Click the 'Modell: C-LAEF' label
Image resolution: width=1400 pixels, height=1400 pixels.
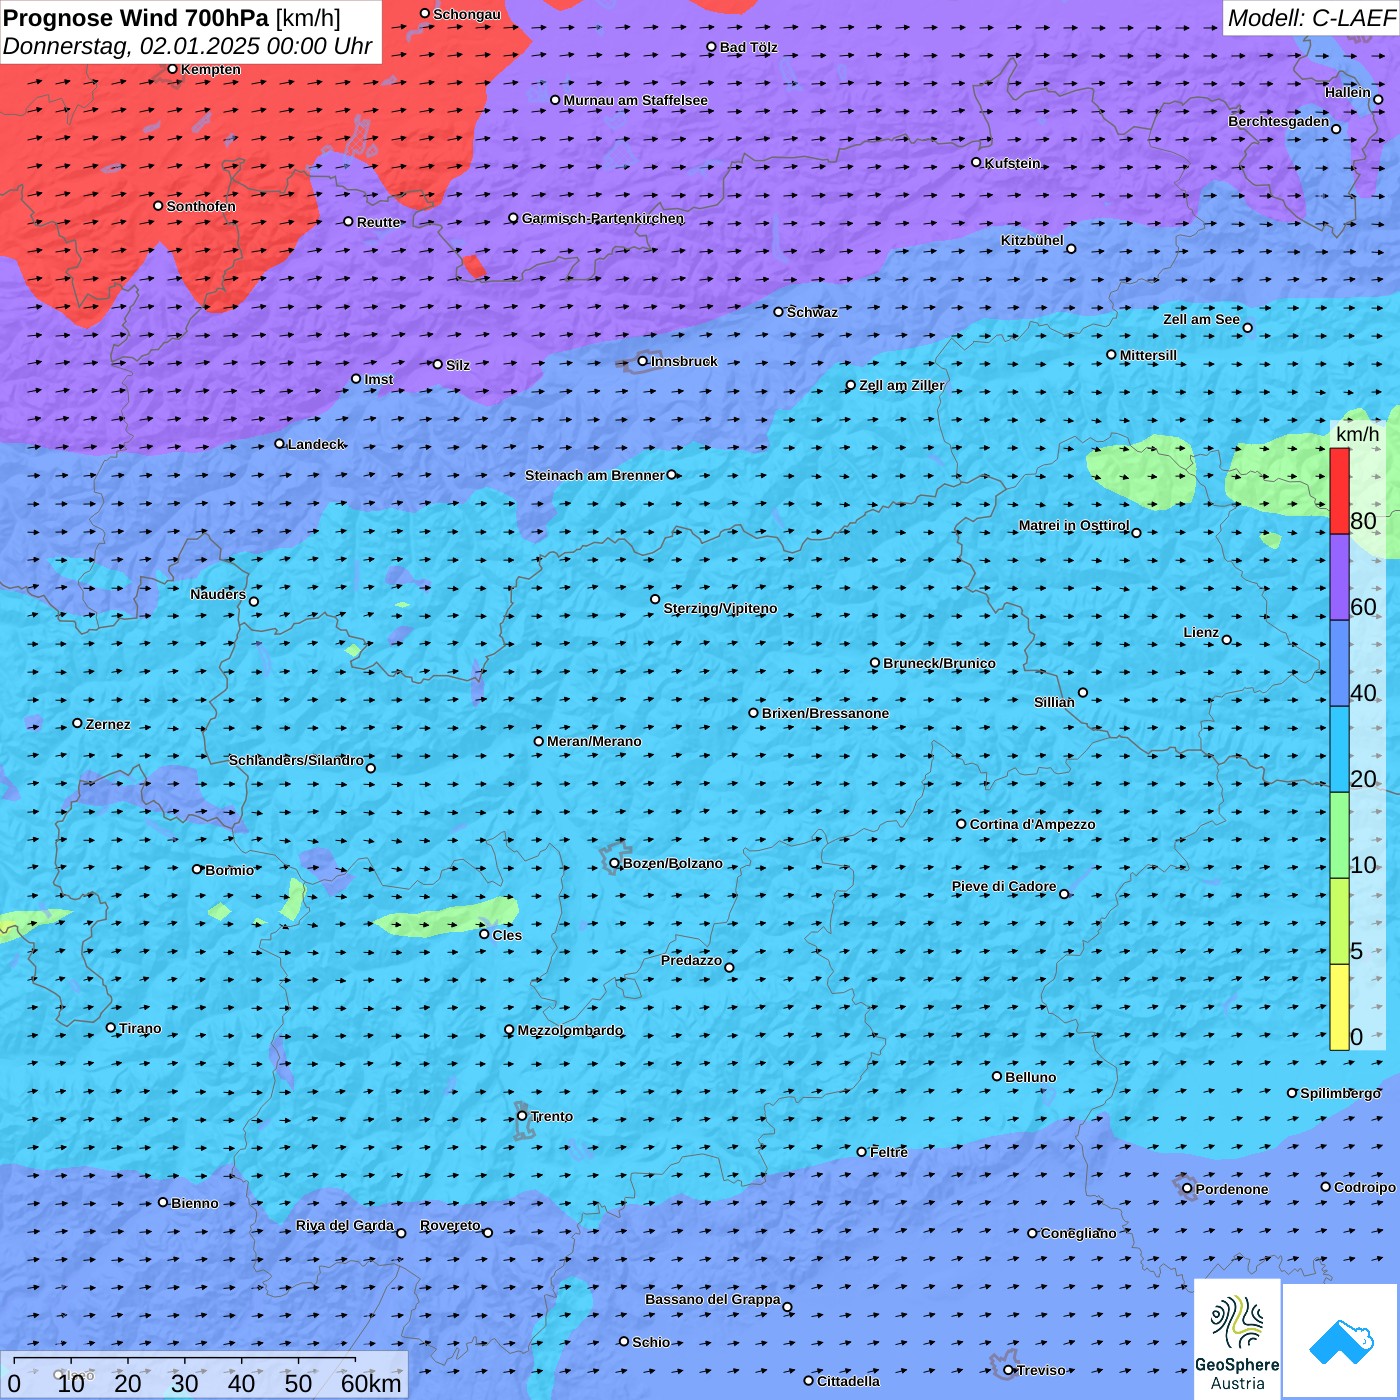tap(1311, 18)
